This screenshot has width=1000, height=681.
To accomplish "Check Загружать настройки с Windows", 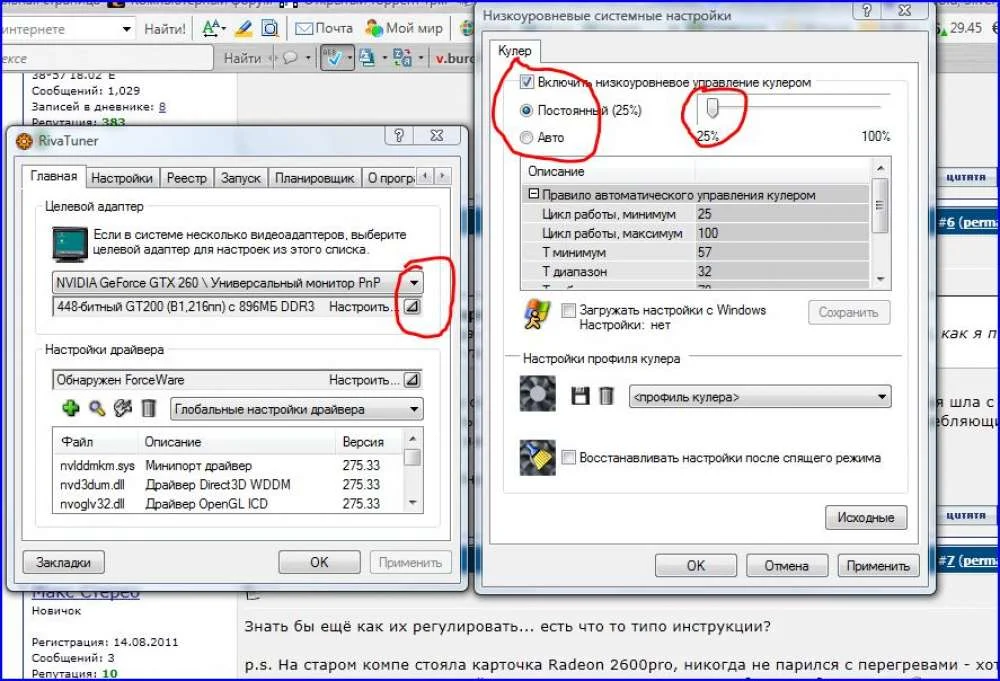I will [568, 311].
